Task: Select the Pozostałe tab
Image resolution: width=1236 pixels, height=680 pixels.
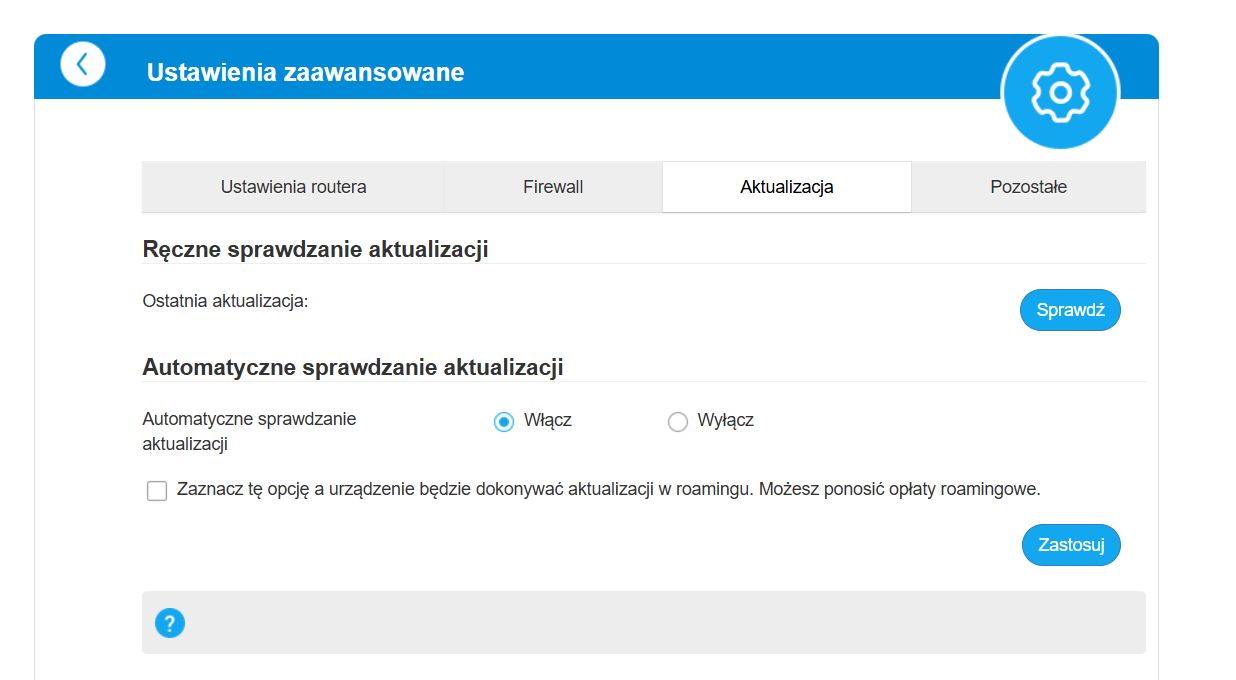Action: [1029, 186]
